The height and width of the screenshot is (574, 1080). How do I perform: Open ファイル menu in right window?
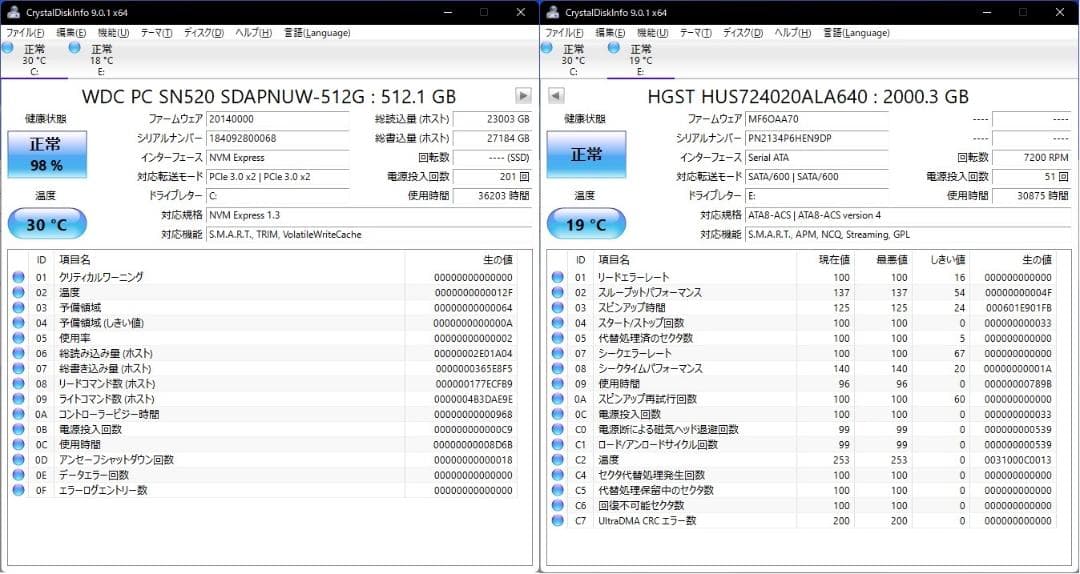click(565, 32)
